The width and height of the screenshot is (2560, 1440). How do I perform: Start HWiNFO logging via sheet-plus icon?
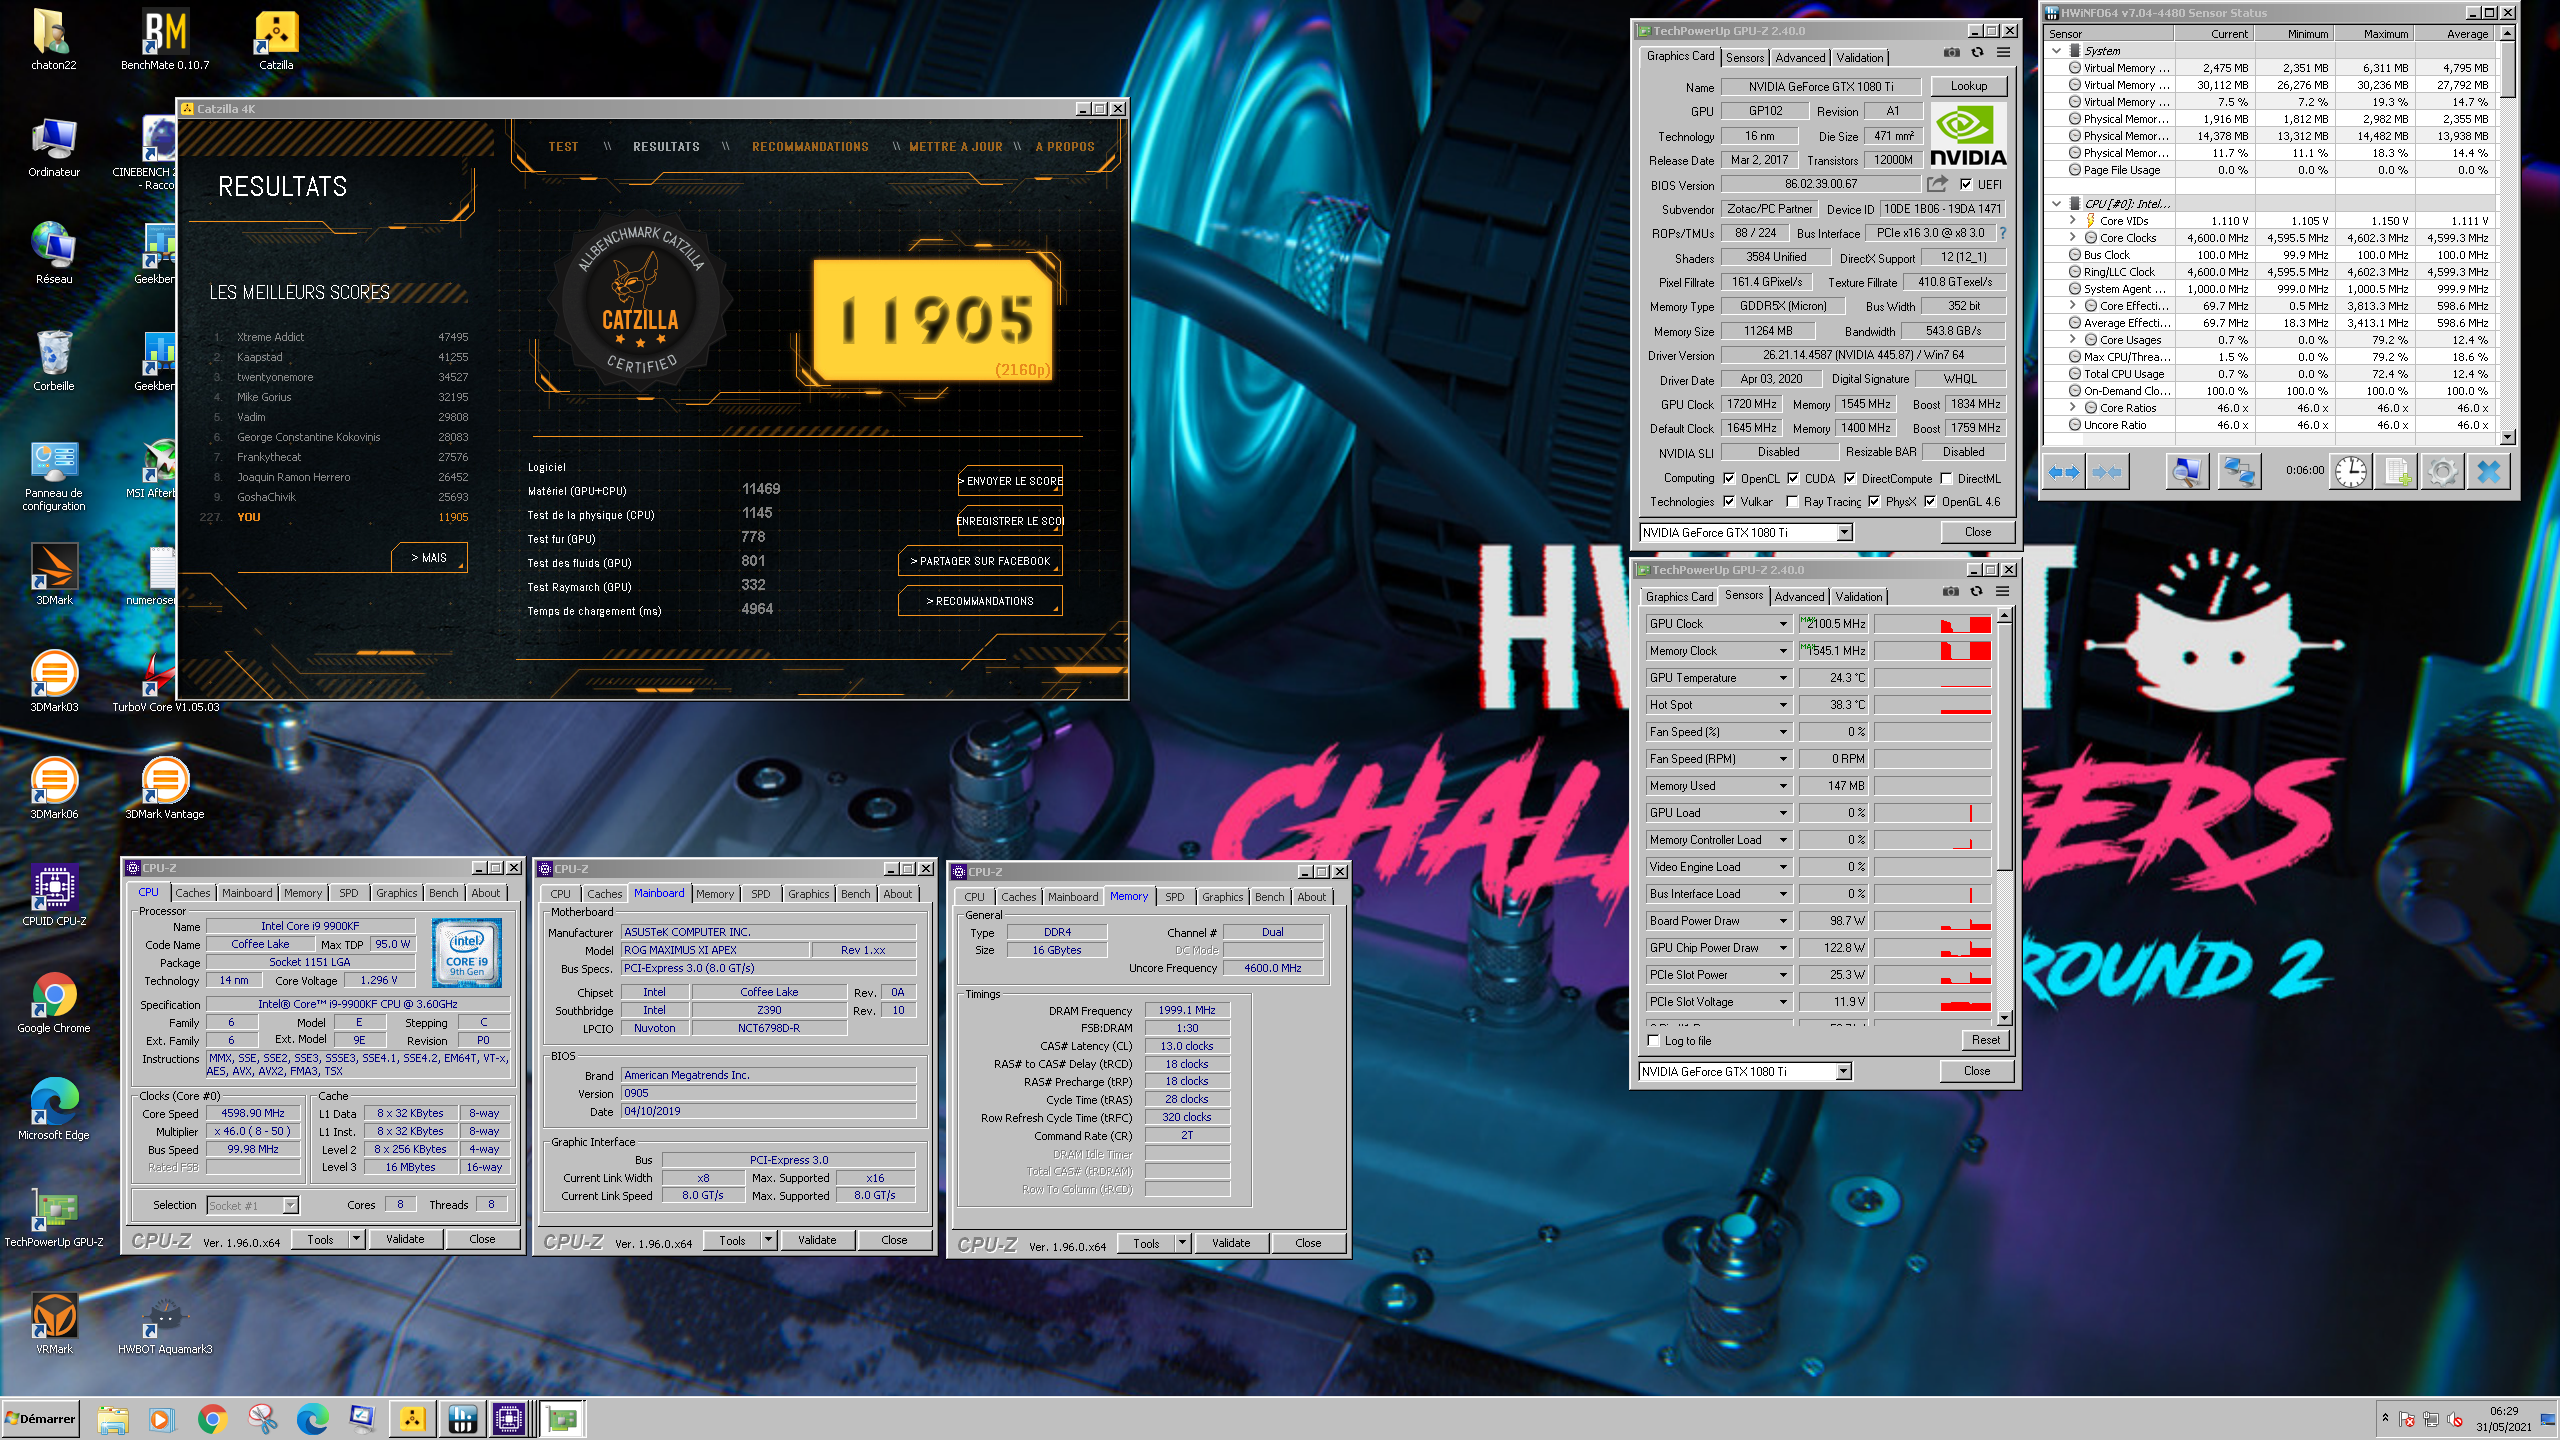(x=2396, y=471)
